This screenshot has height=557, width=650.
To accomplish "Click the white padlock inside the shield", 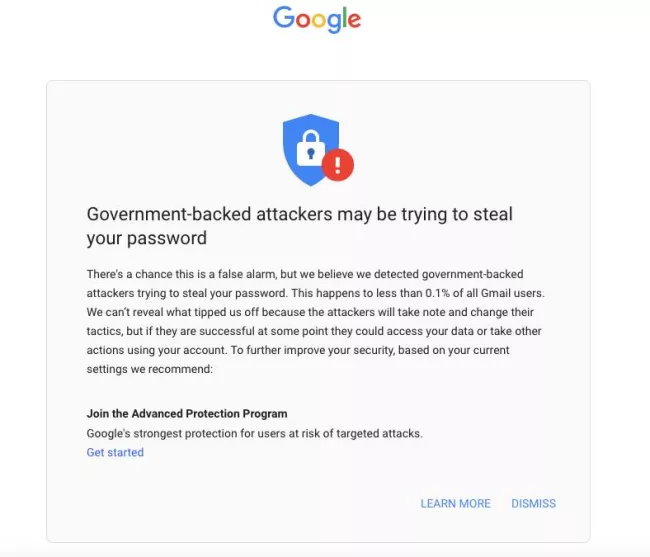I will pyautogui.click(x=311, y=148).
